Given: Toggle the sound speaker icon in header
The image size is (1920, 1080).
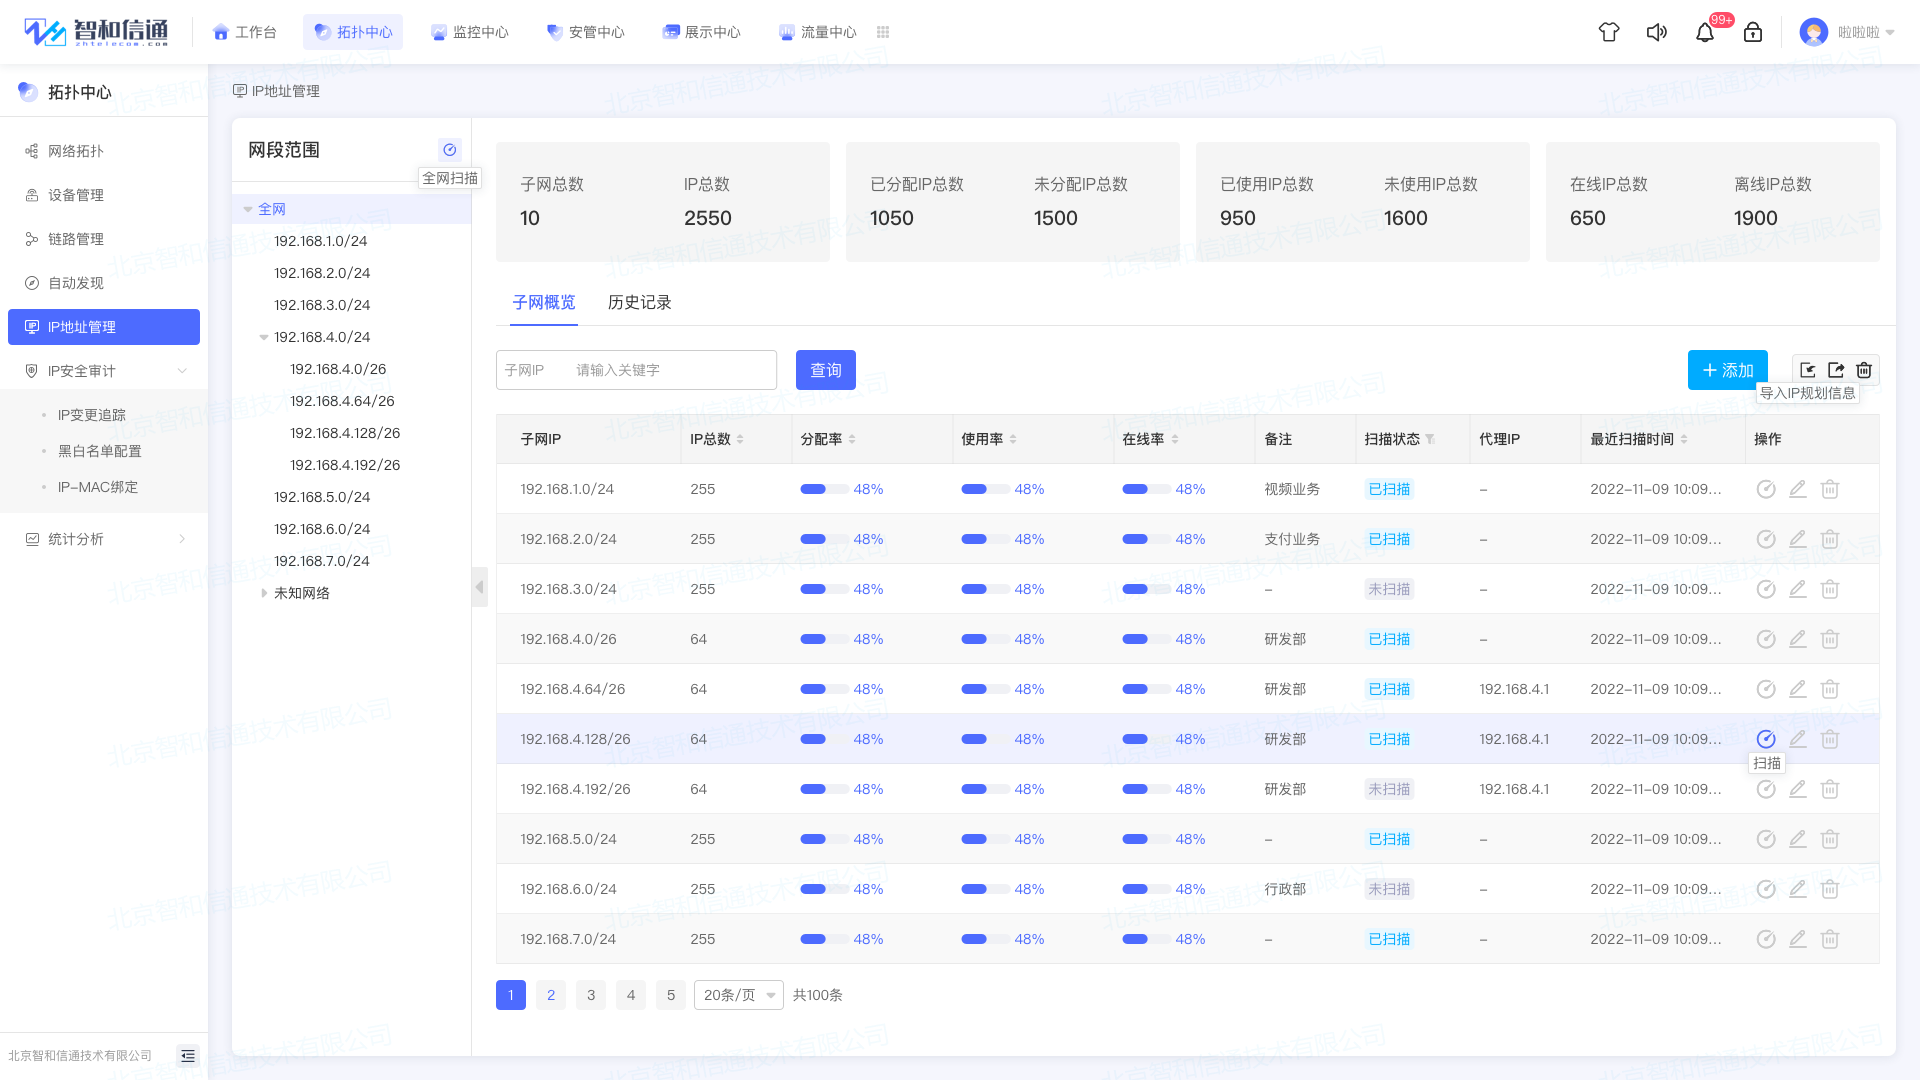Looking at the screenshot, I should 1657,32.
